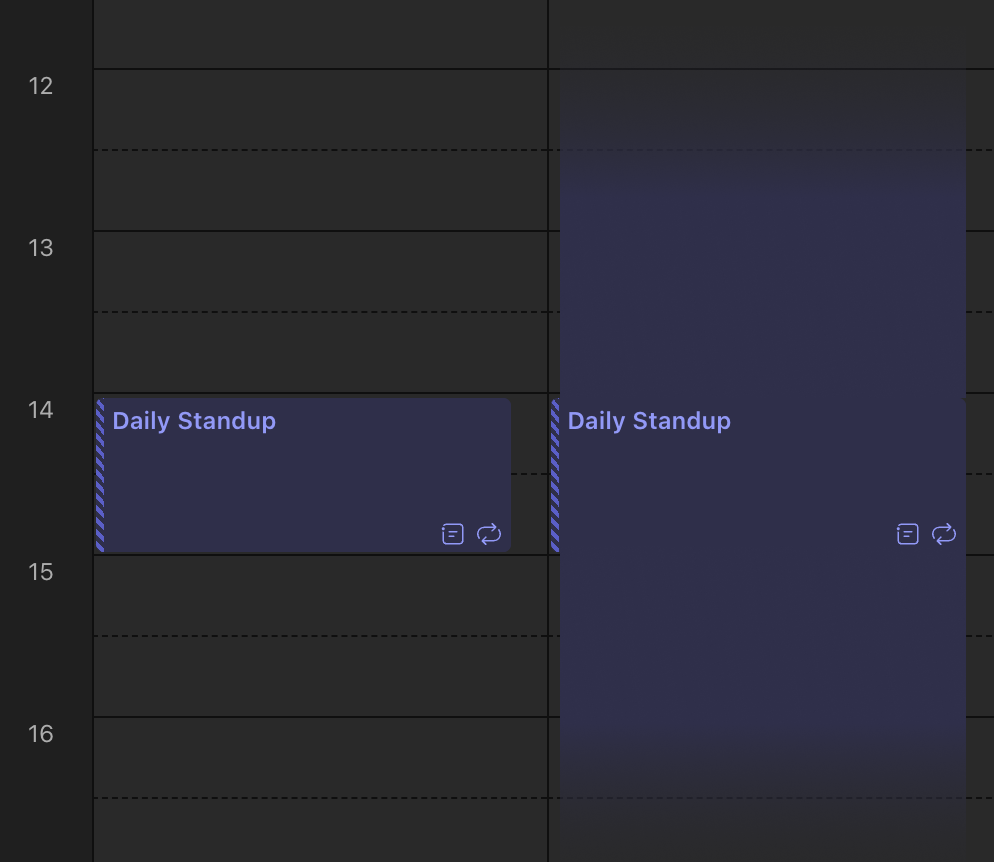Click the 15 hour label
Screen dimensions: 994x862
[40, 572]
